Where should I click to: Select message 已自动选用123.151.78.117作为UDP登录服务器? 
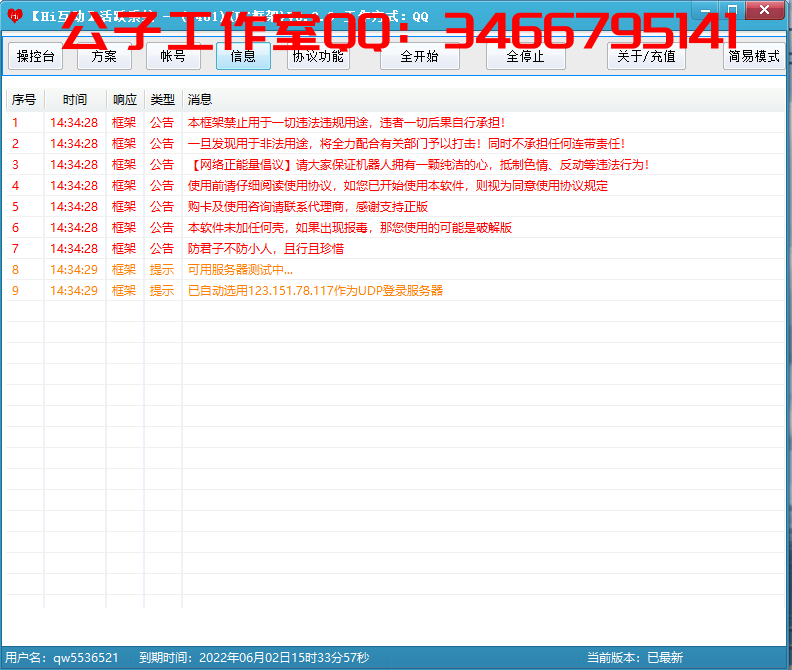point(315,291)
